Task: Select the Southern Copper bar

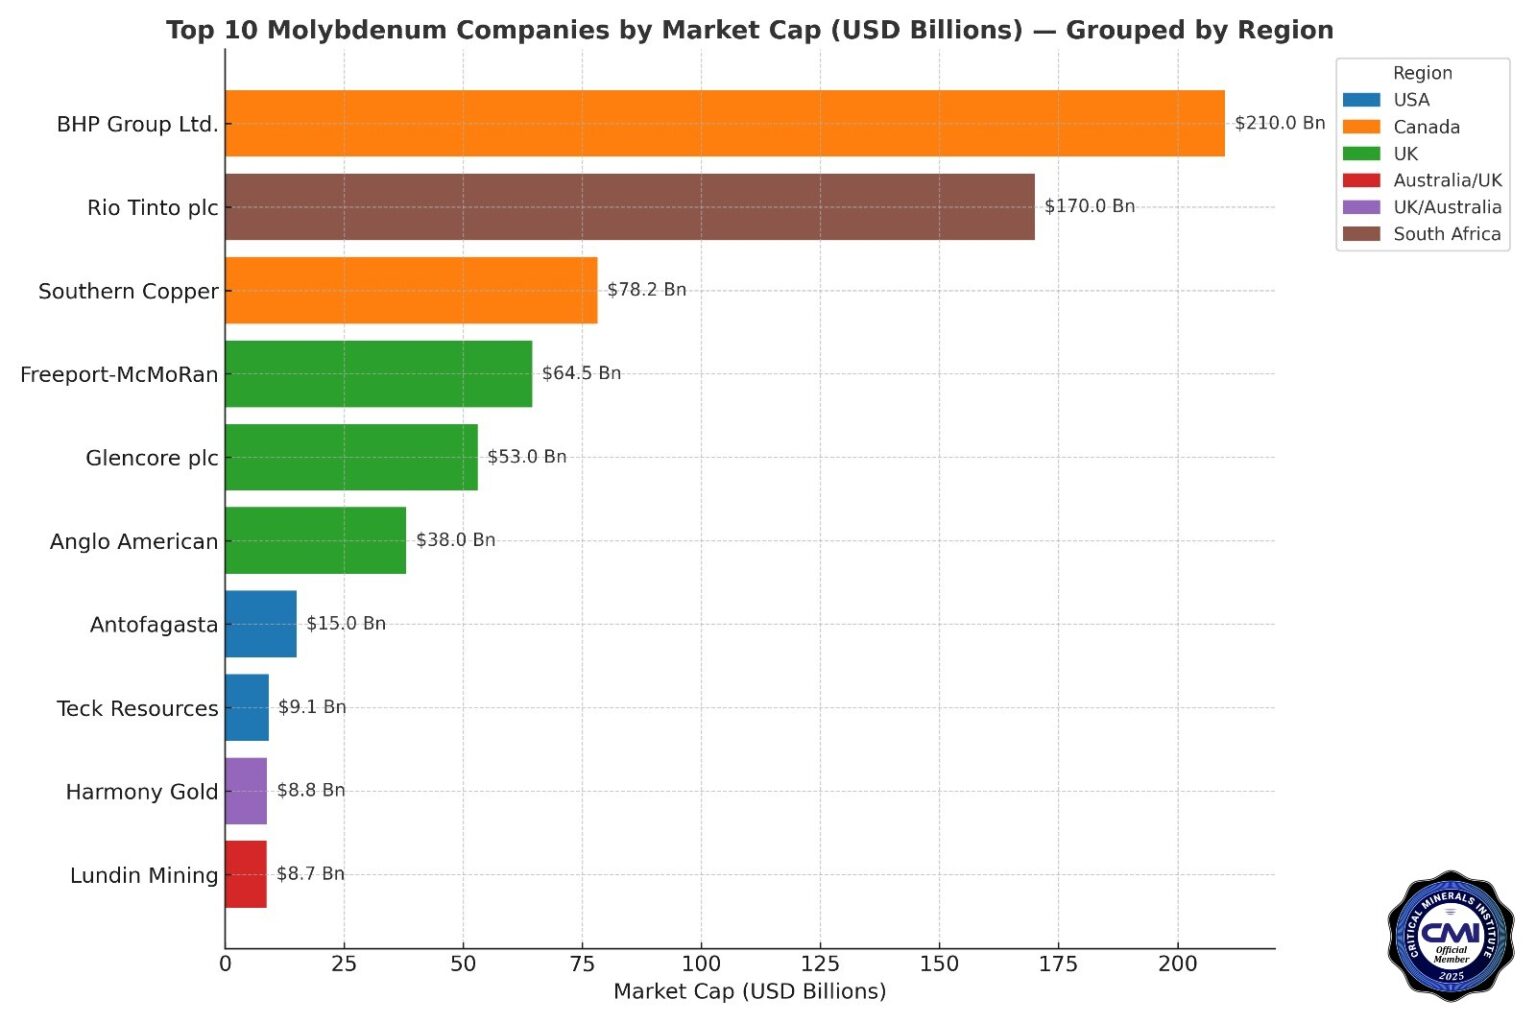Action: 411,290
